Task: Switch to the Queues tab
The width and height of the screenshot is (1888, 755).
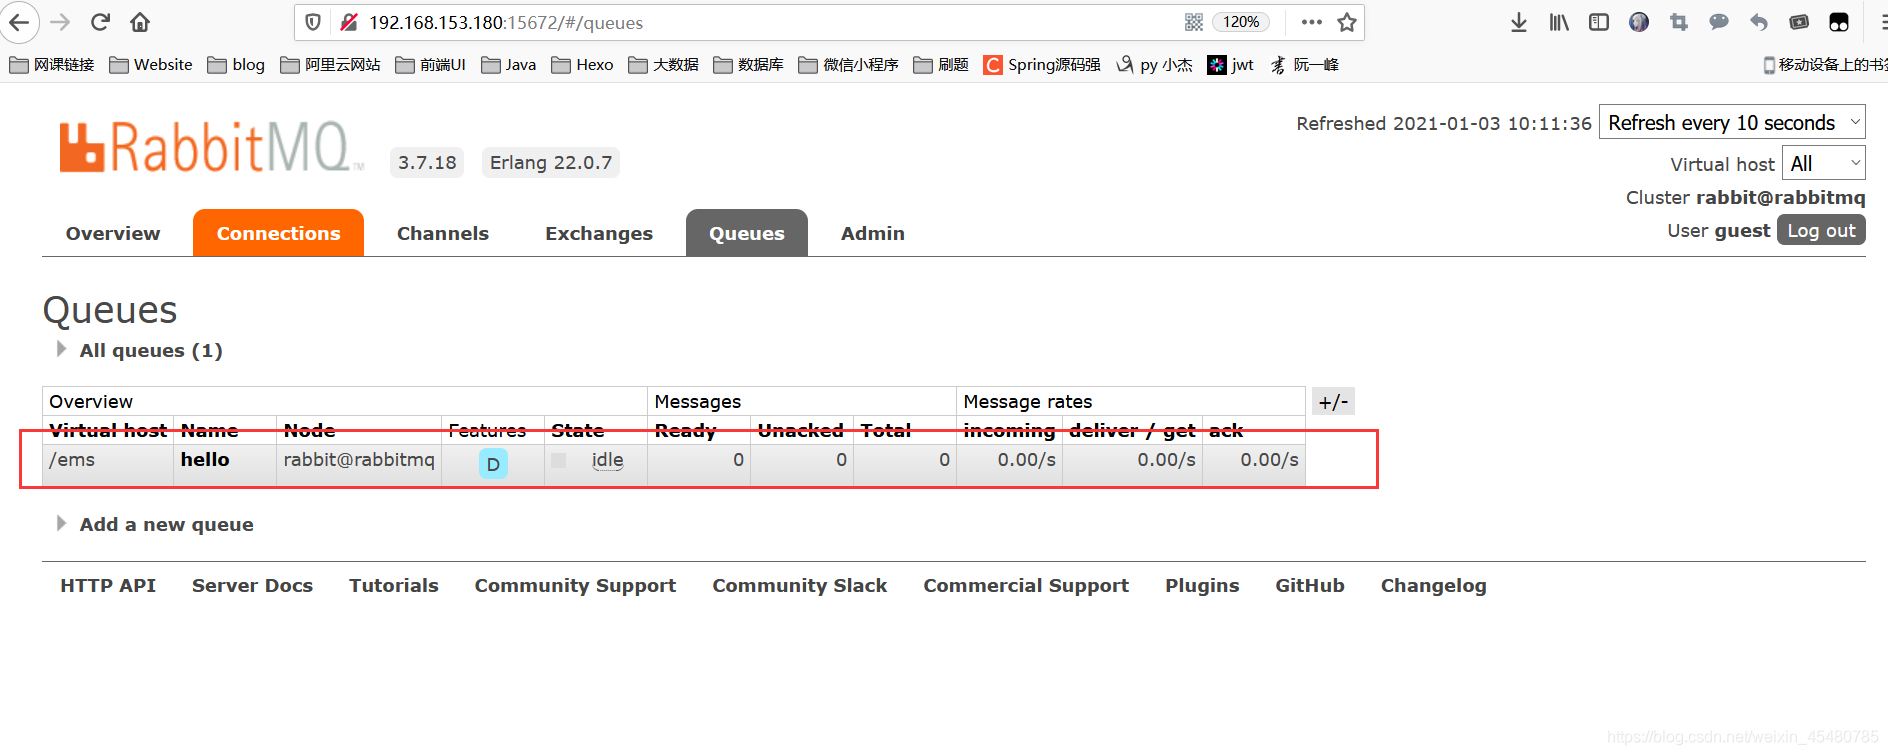Action: click(747, 233)
